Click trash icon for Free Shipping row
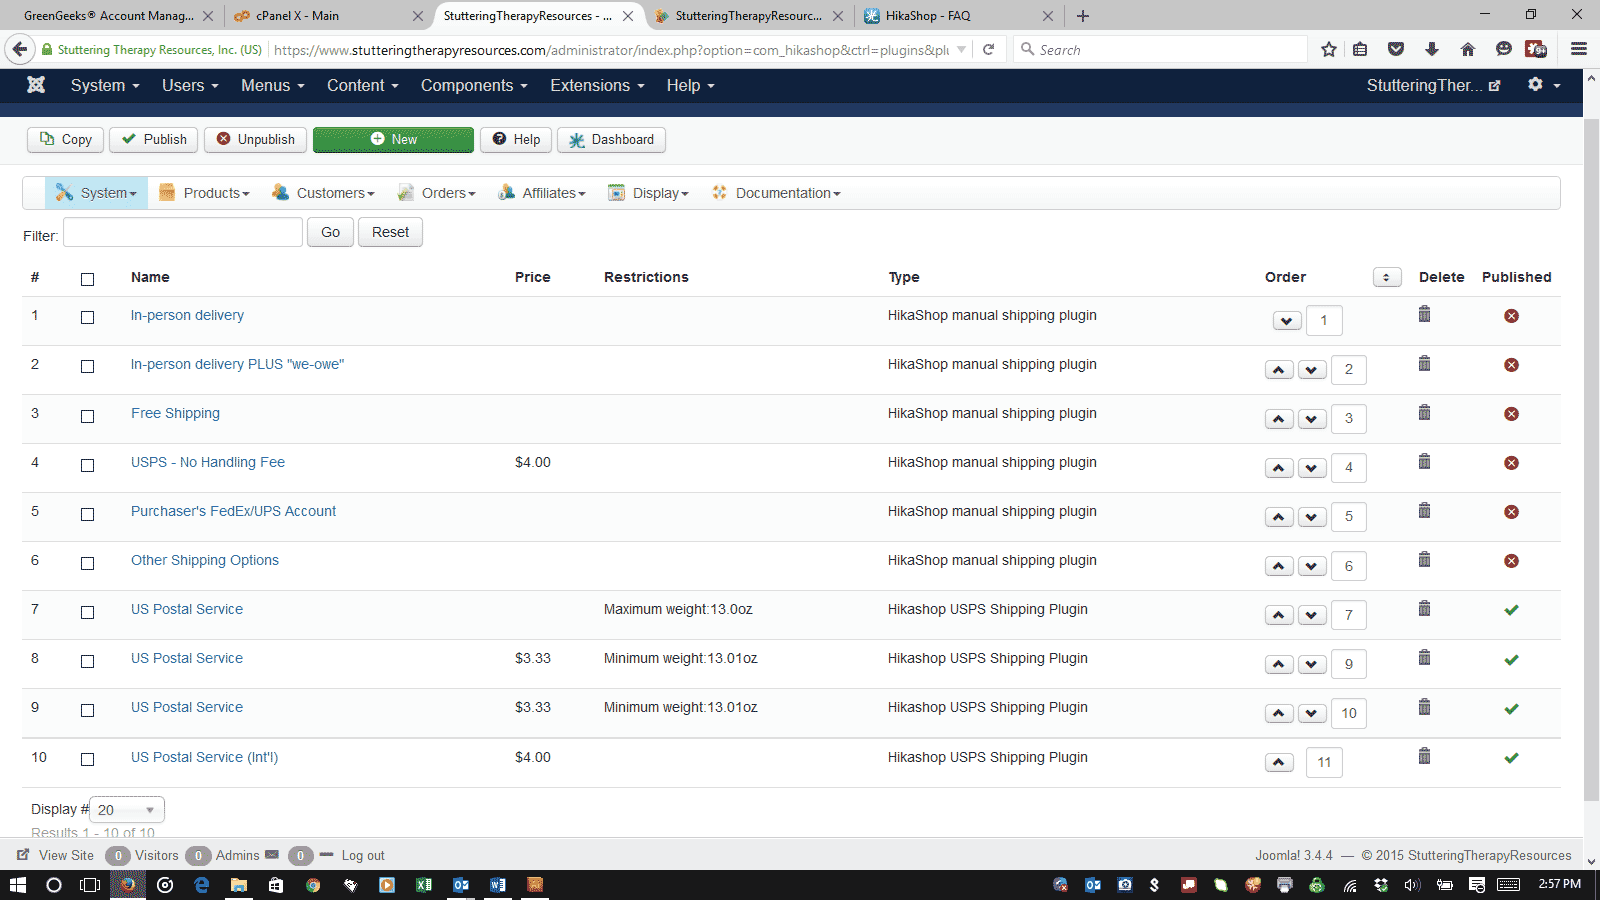This screenshot has width=1600, height=900. coord(1424,412)
